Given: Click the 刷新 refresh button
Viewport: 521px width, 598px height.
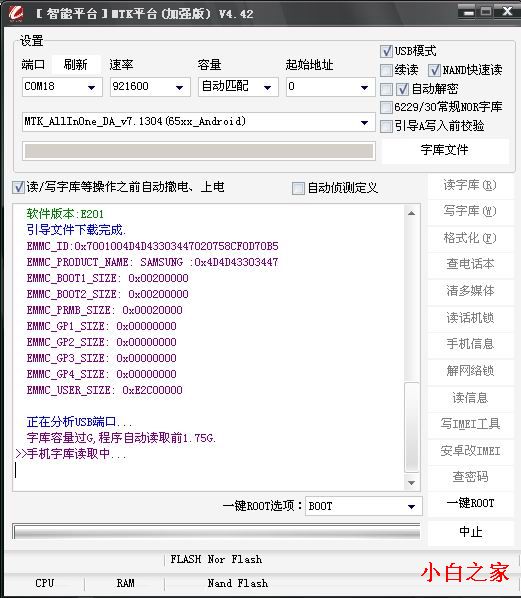Looking at the screenshot, I should pos(76,64).
